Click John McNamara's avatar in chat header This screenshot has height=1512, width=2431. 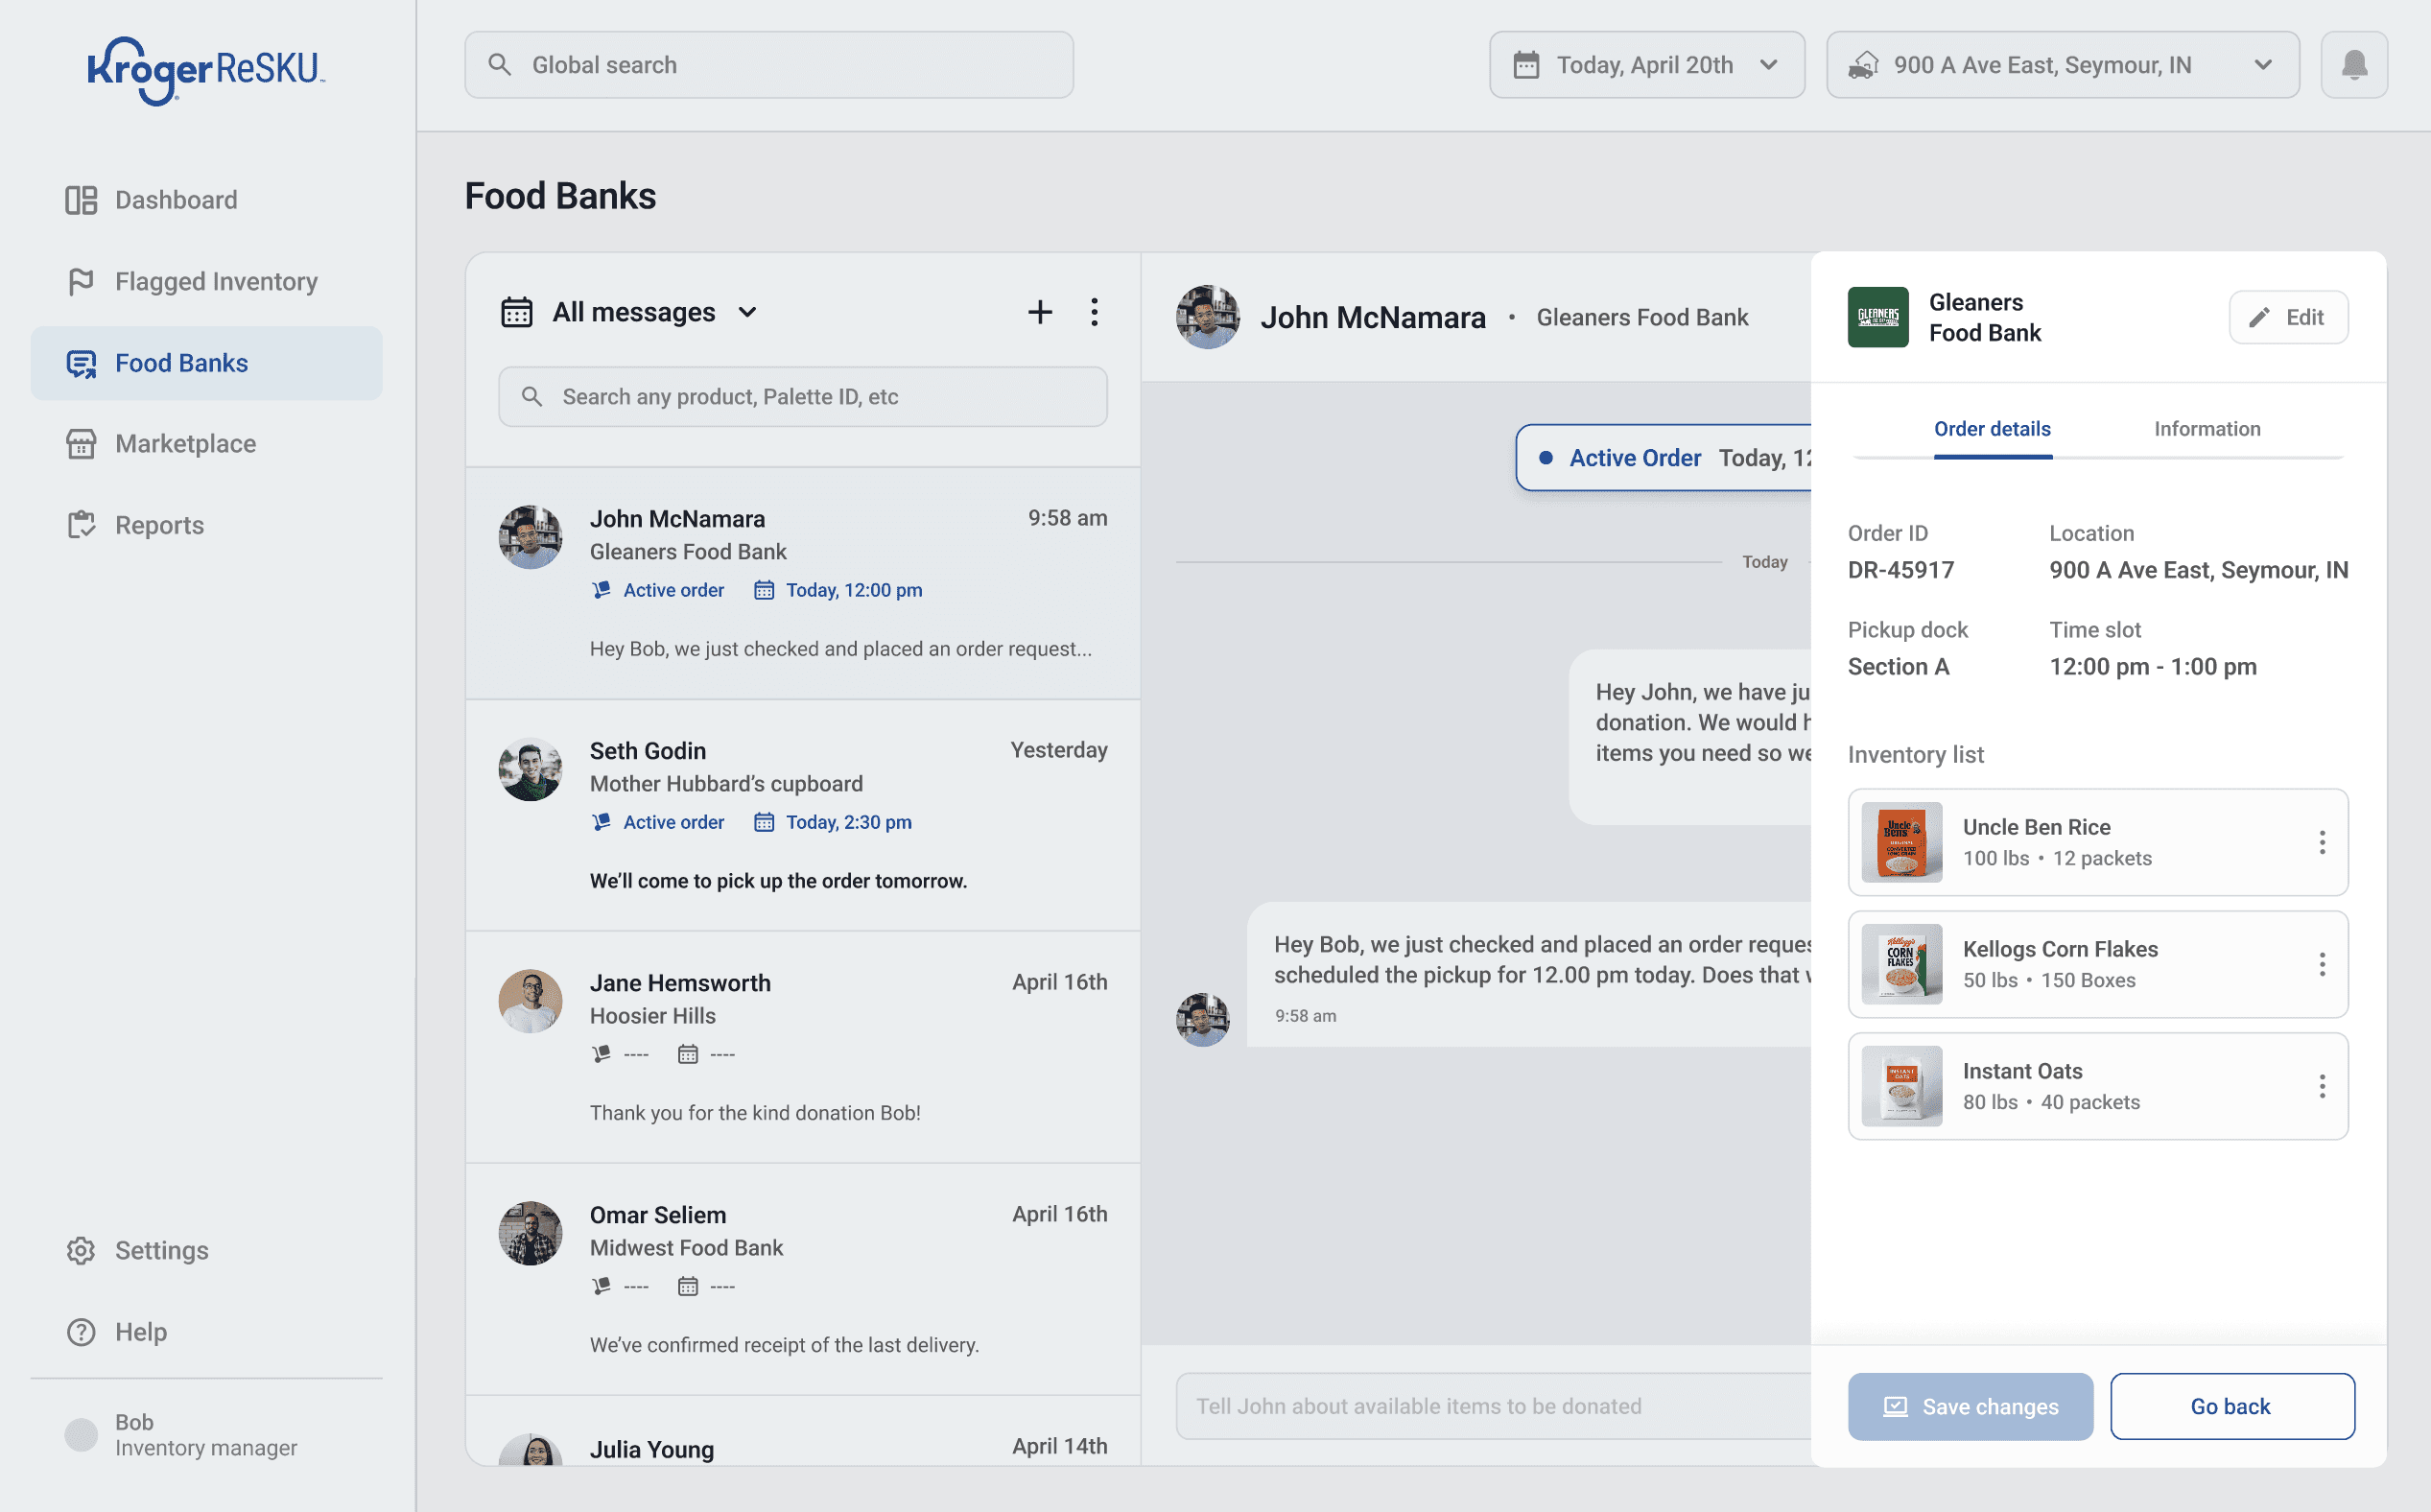[x=1207, y=317]
